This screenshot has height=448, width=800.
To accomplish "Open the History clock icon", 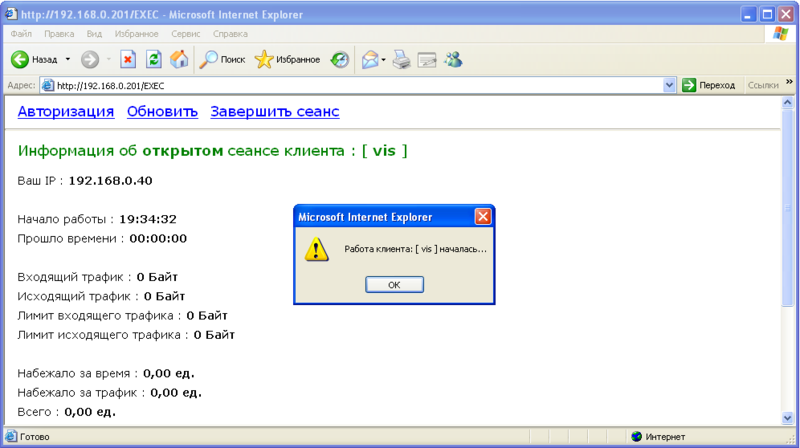I will (x=339, y=60).
